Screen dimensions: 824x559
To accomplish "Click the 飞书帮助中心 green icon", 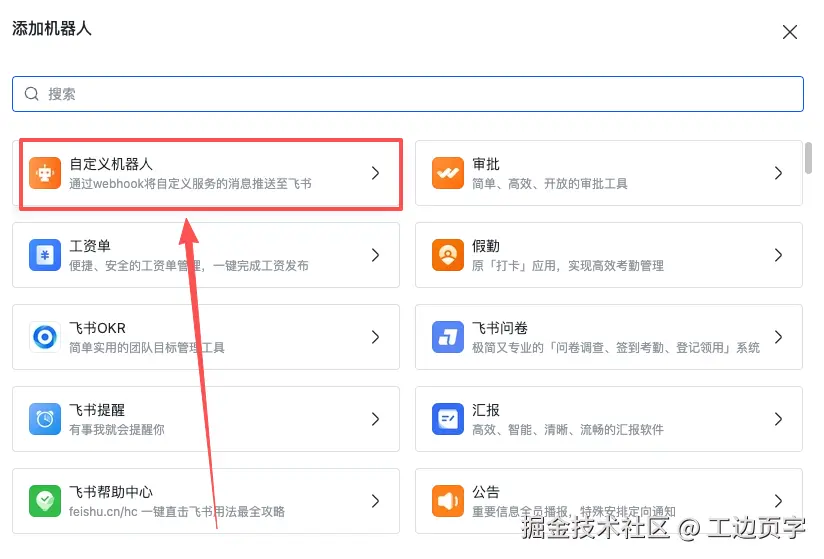I will click(45, 501).
